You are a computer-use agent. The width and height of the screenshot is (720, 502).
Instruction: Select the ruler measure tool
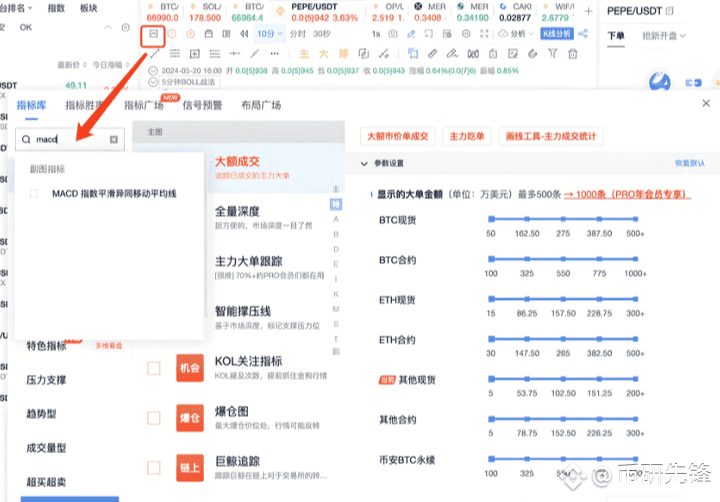(x=432, y=54)
